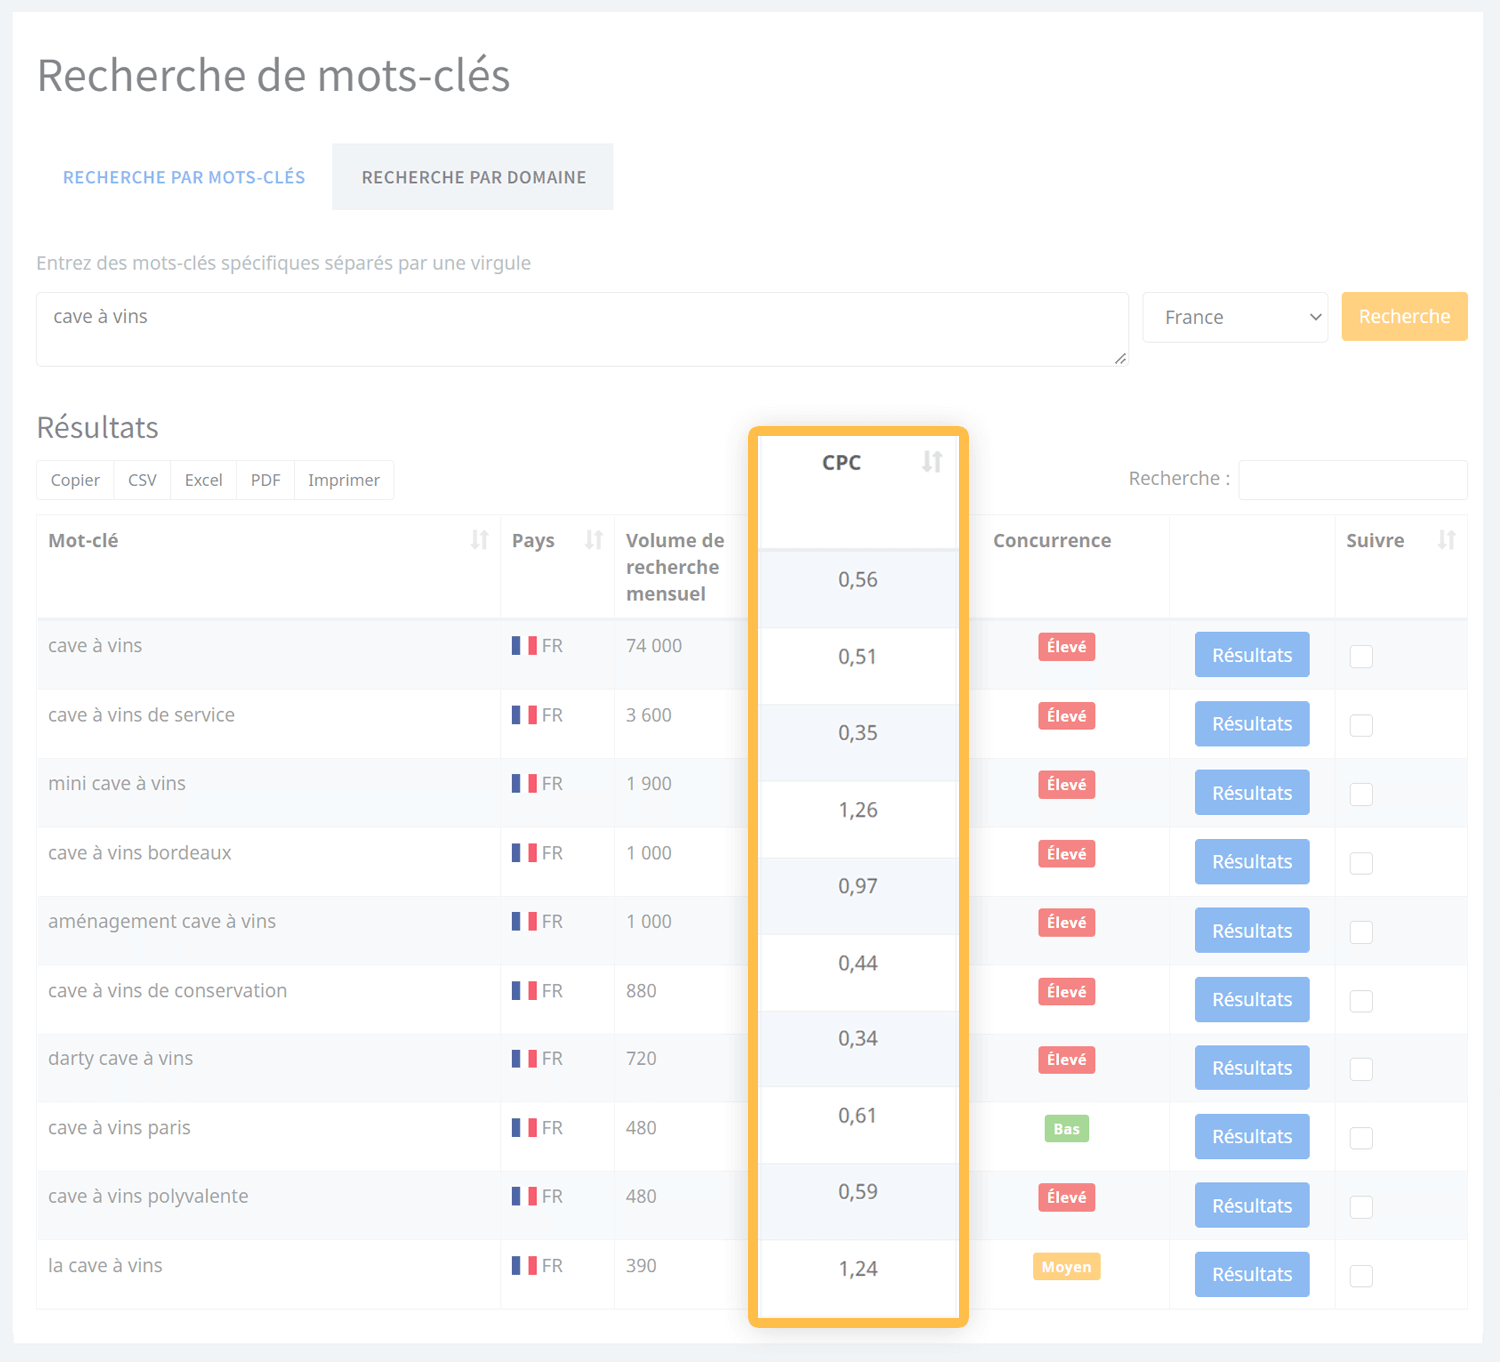
Task: Click the CPC column sort arrows
Action: point(931,462)
